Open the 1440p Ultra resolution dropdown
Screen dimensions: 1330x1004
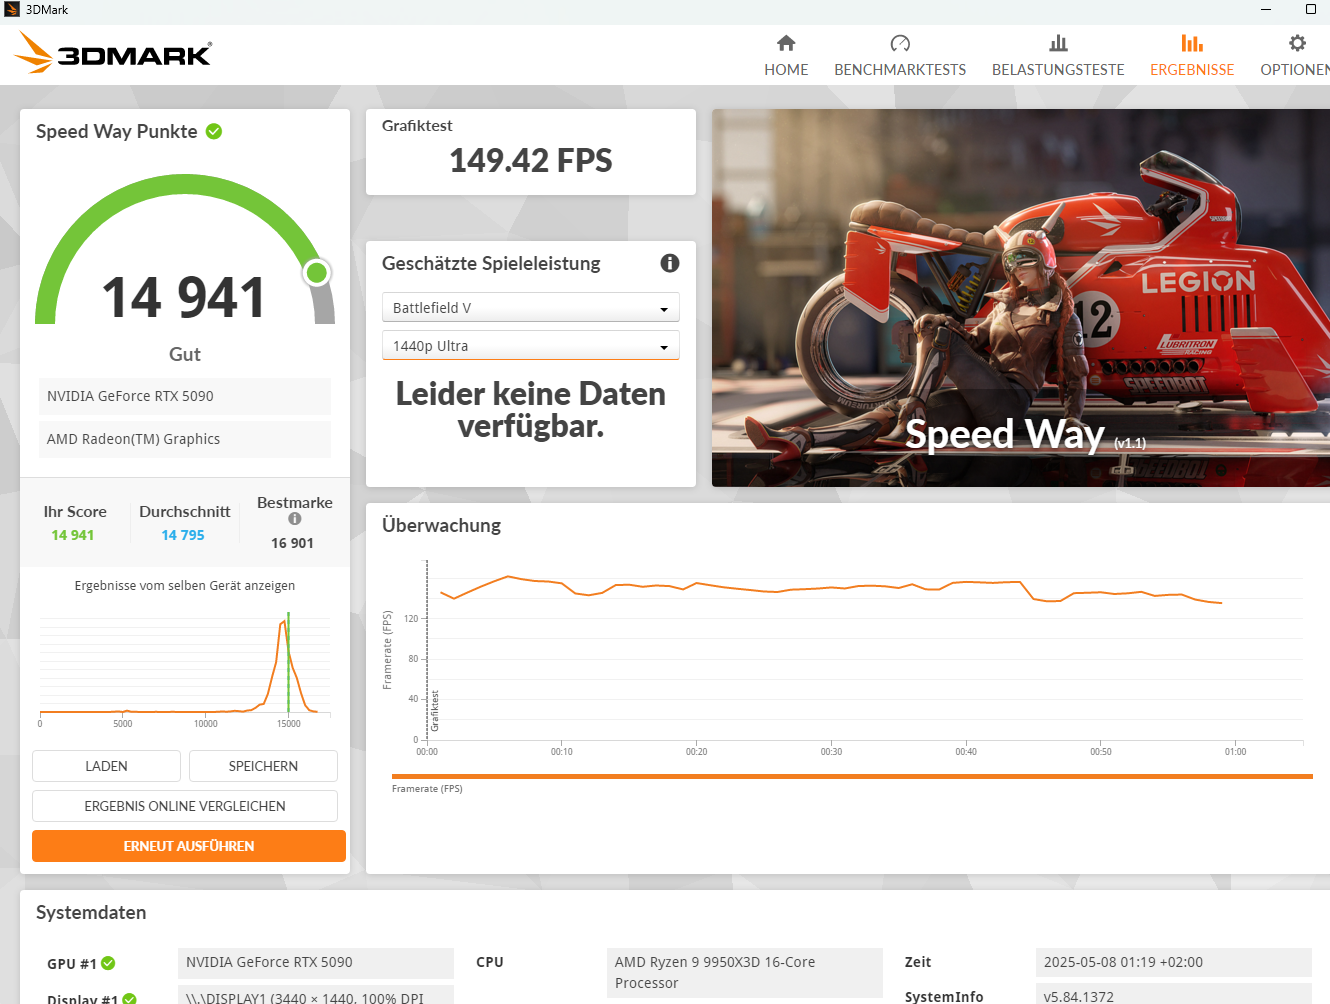(x=531, y=345)
